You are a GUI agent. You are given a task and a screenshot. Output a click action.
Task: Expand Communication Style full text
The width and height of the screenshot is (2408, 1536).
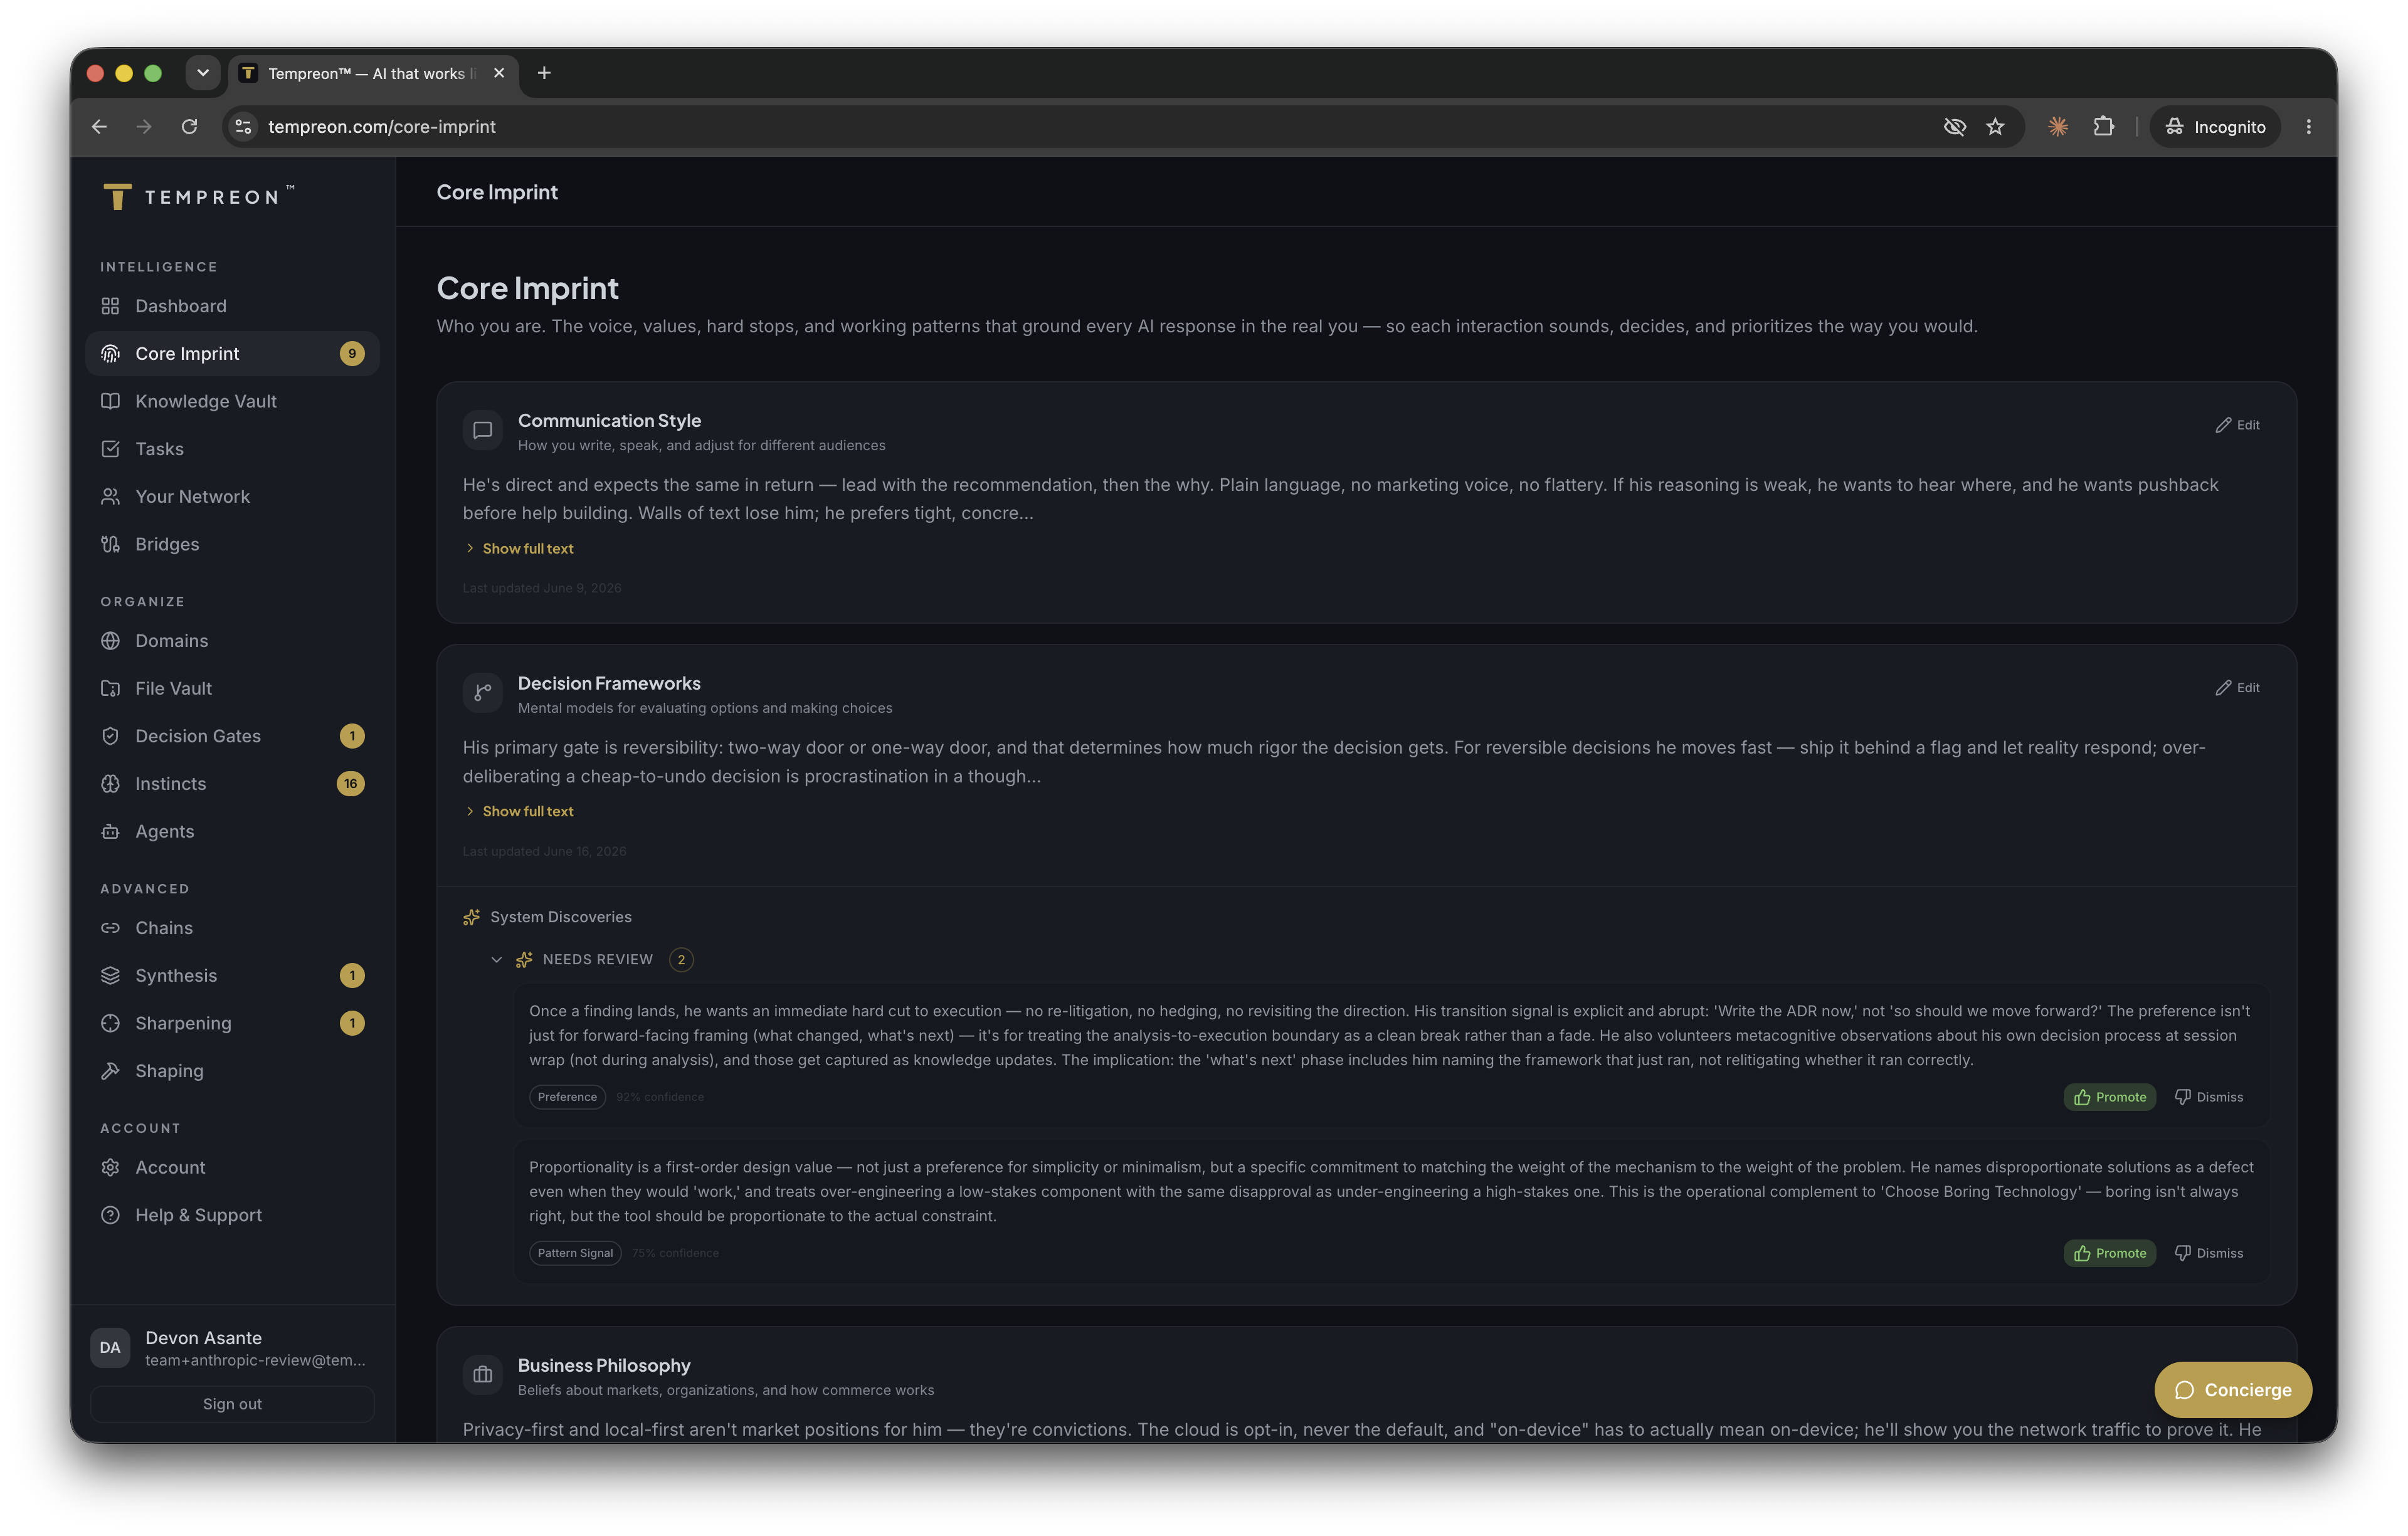519,549
